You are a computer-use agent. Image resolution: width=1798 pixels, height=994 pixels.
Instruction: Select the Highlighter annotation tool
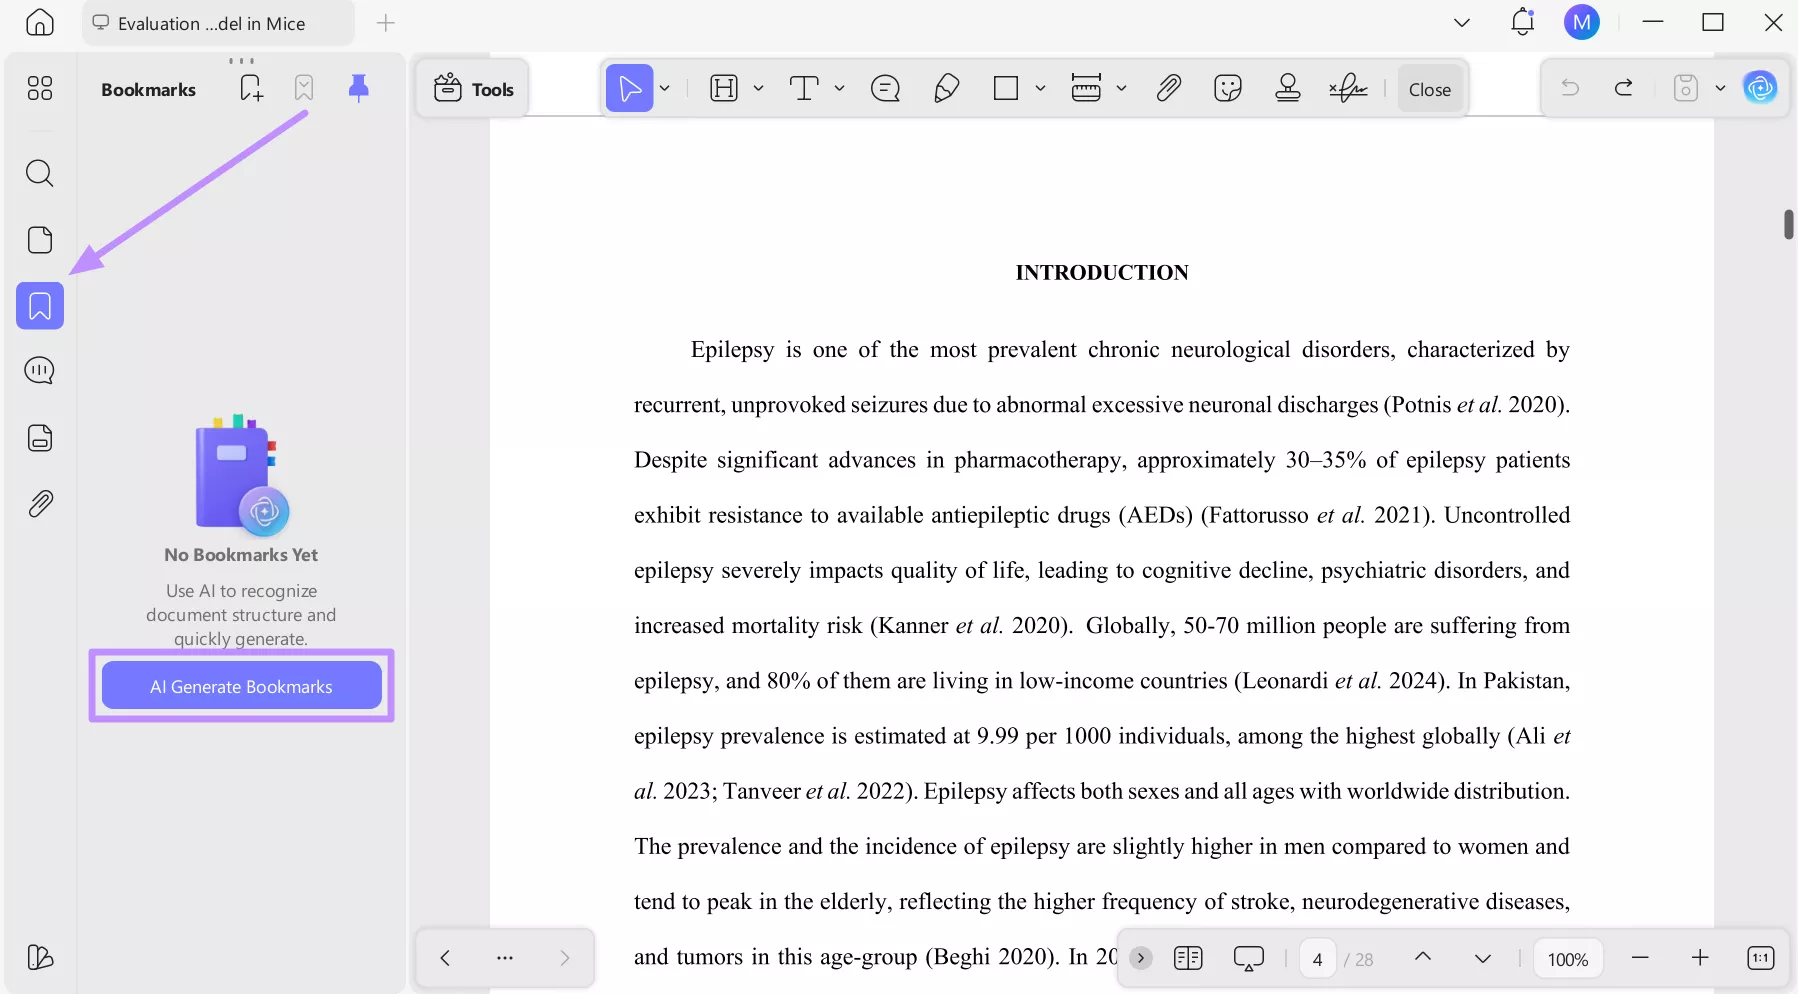pos(946,88)
